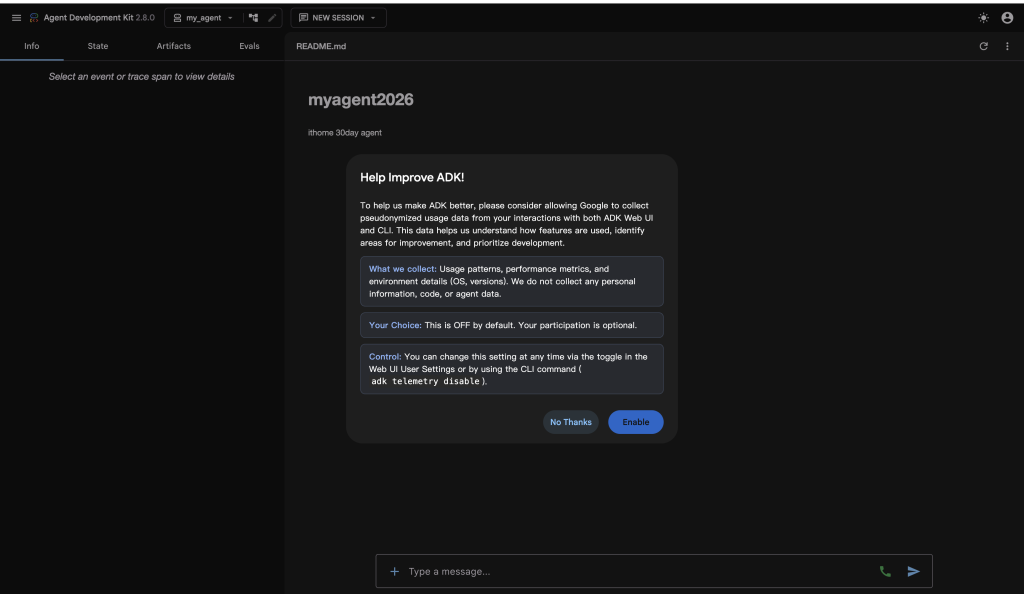The width and height of the screenshot is (1024, 594).
Task: Click the myagent2026 heading
Action: click(360, 100)
